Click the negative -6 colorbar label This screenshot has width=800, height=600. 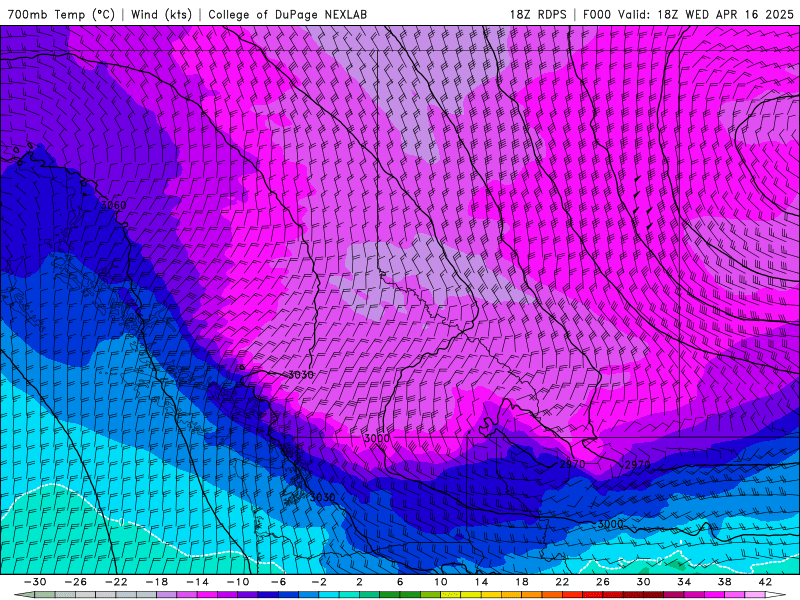pos(279,582)
